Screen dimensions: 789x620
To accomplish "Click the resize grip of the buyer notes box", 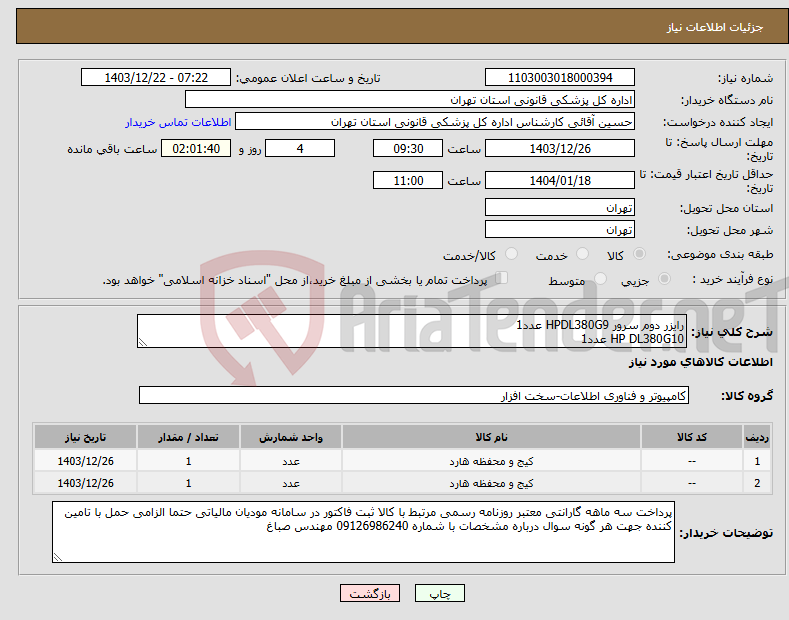I will [x=58, y=557].
